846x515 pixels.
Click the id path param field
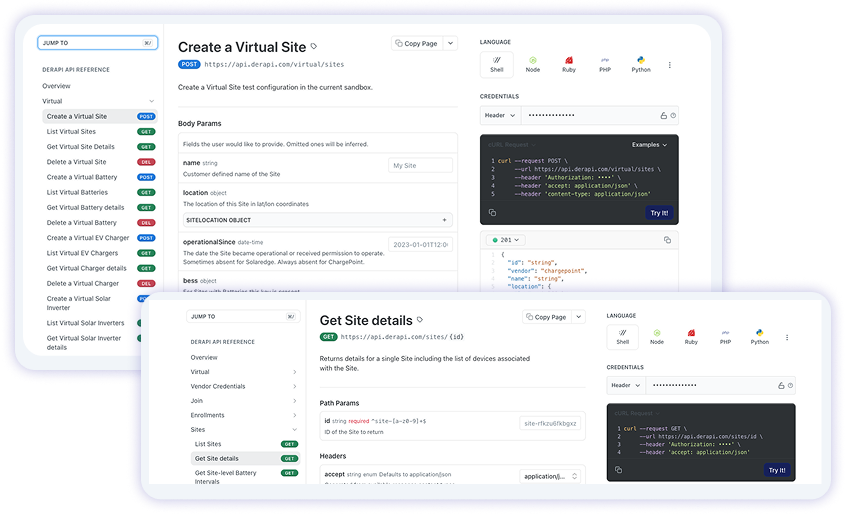click(x=550, y=423)
